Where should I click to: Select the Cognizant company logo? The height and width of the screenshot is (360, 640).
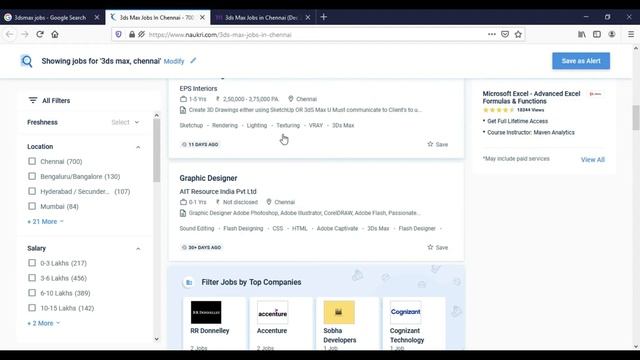(405, 312)
